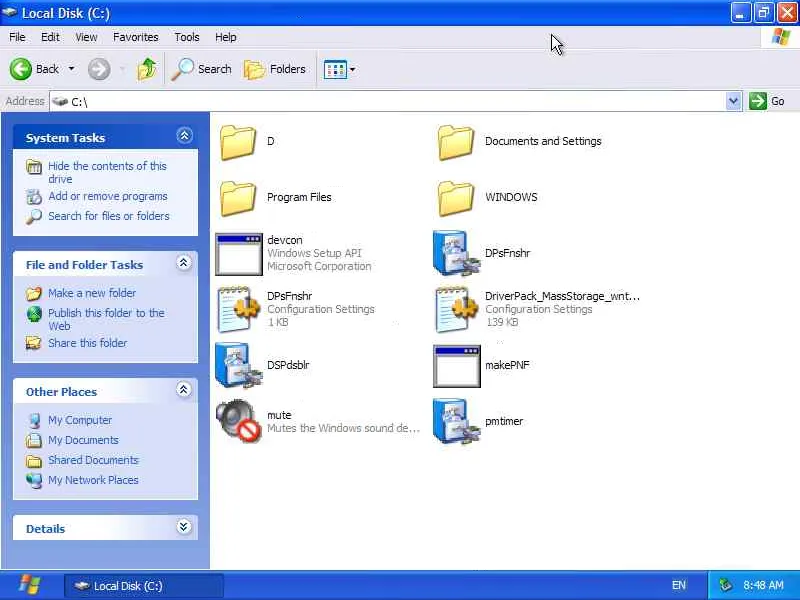
Task: Select the mute speaker icon
Action: [239, 421]
